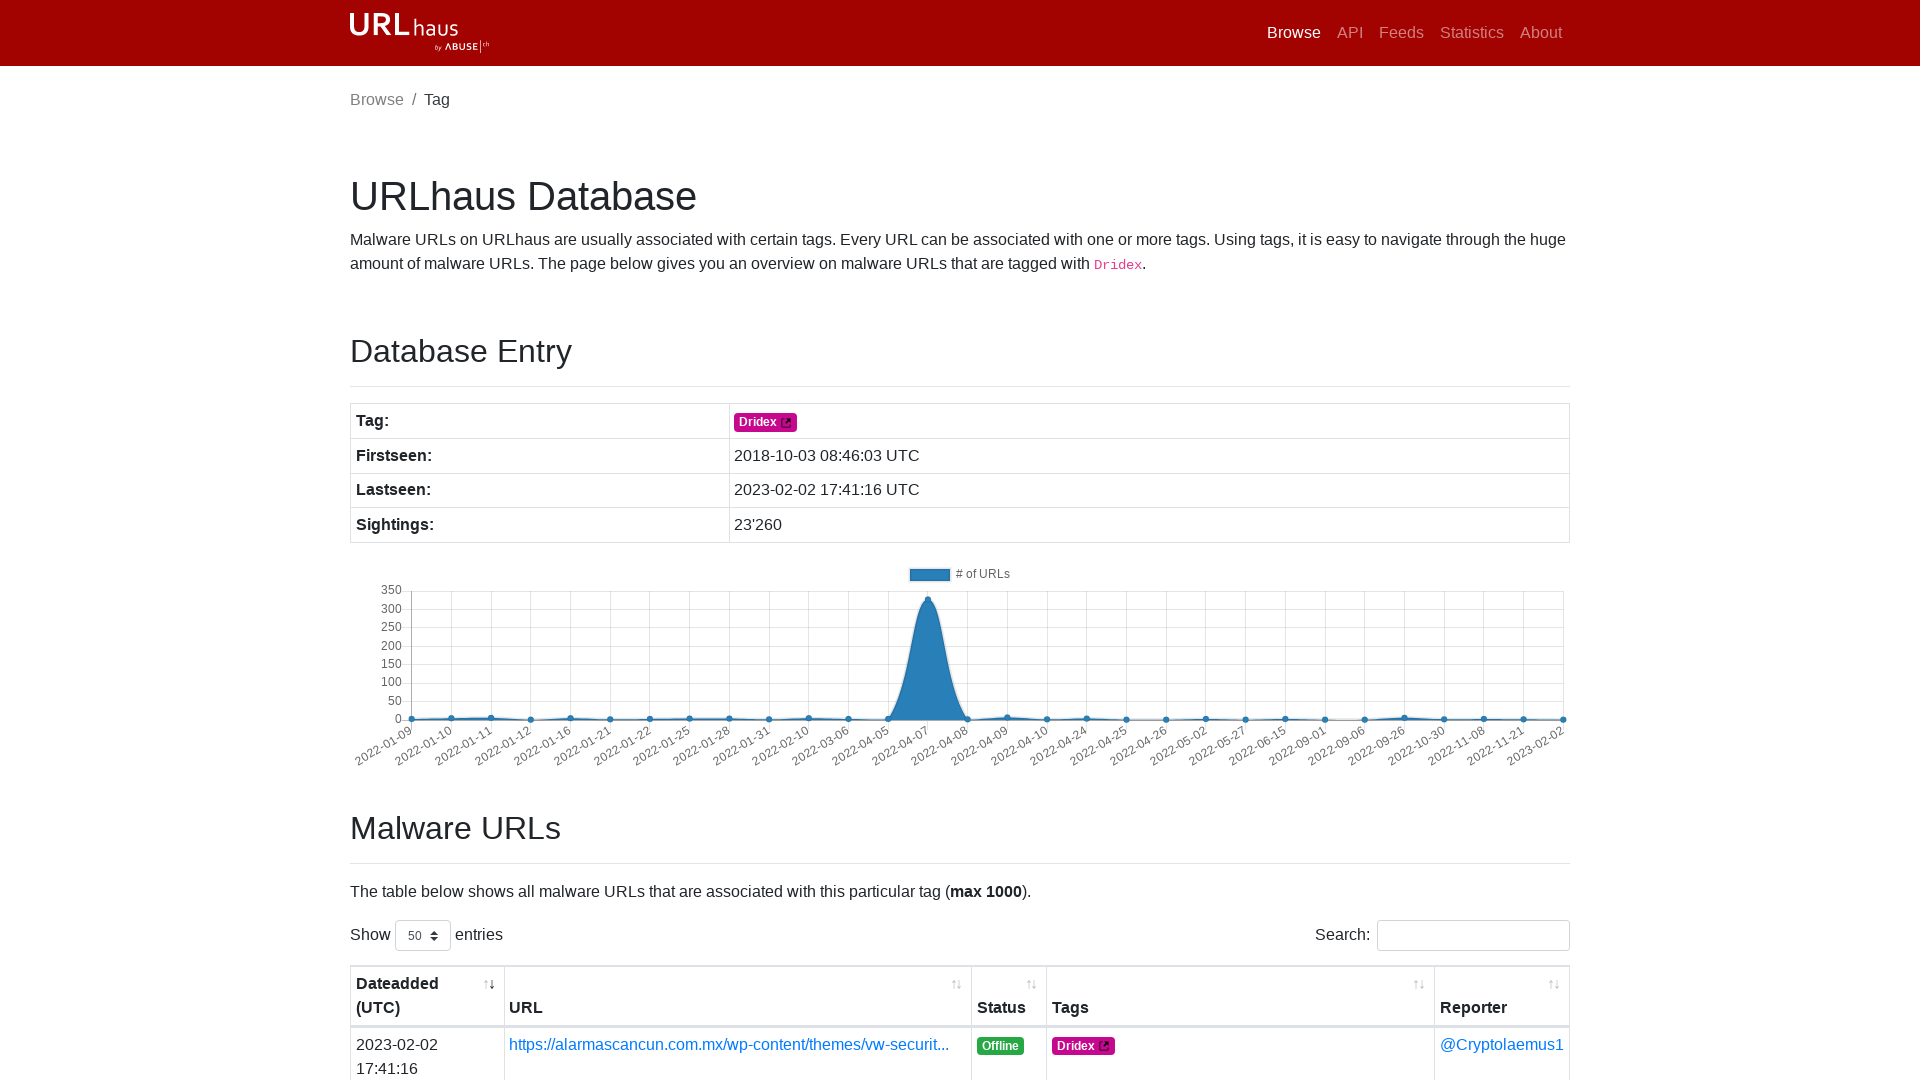This screenshot has width=1920, height=1080.
Task: Toggle '# of URLs' chart legend swatch
Action: coord(929,574)
